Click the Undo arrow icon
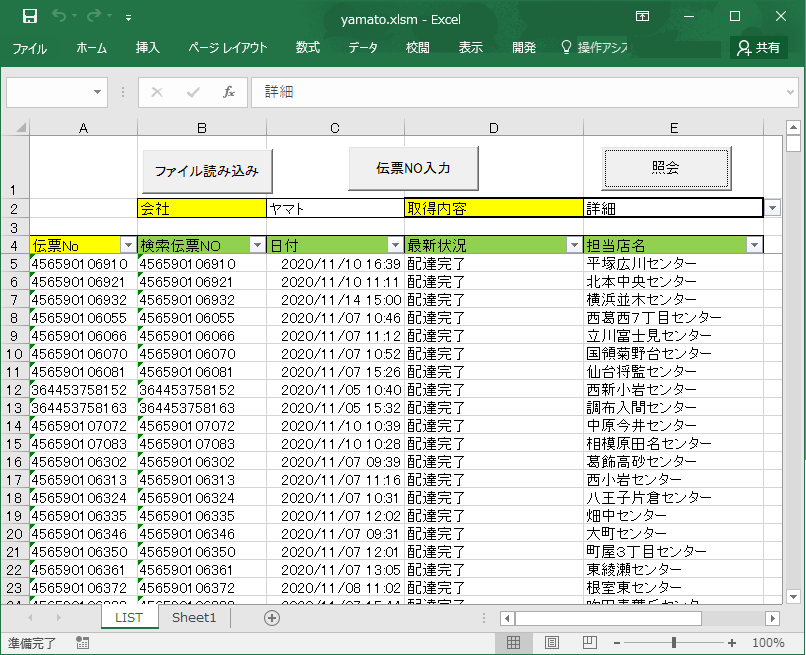Viewport: 806px width, 655px height. pos(59,16)
